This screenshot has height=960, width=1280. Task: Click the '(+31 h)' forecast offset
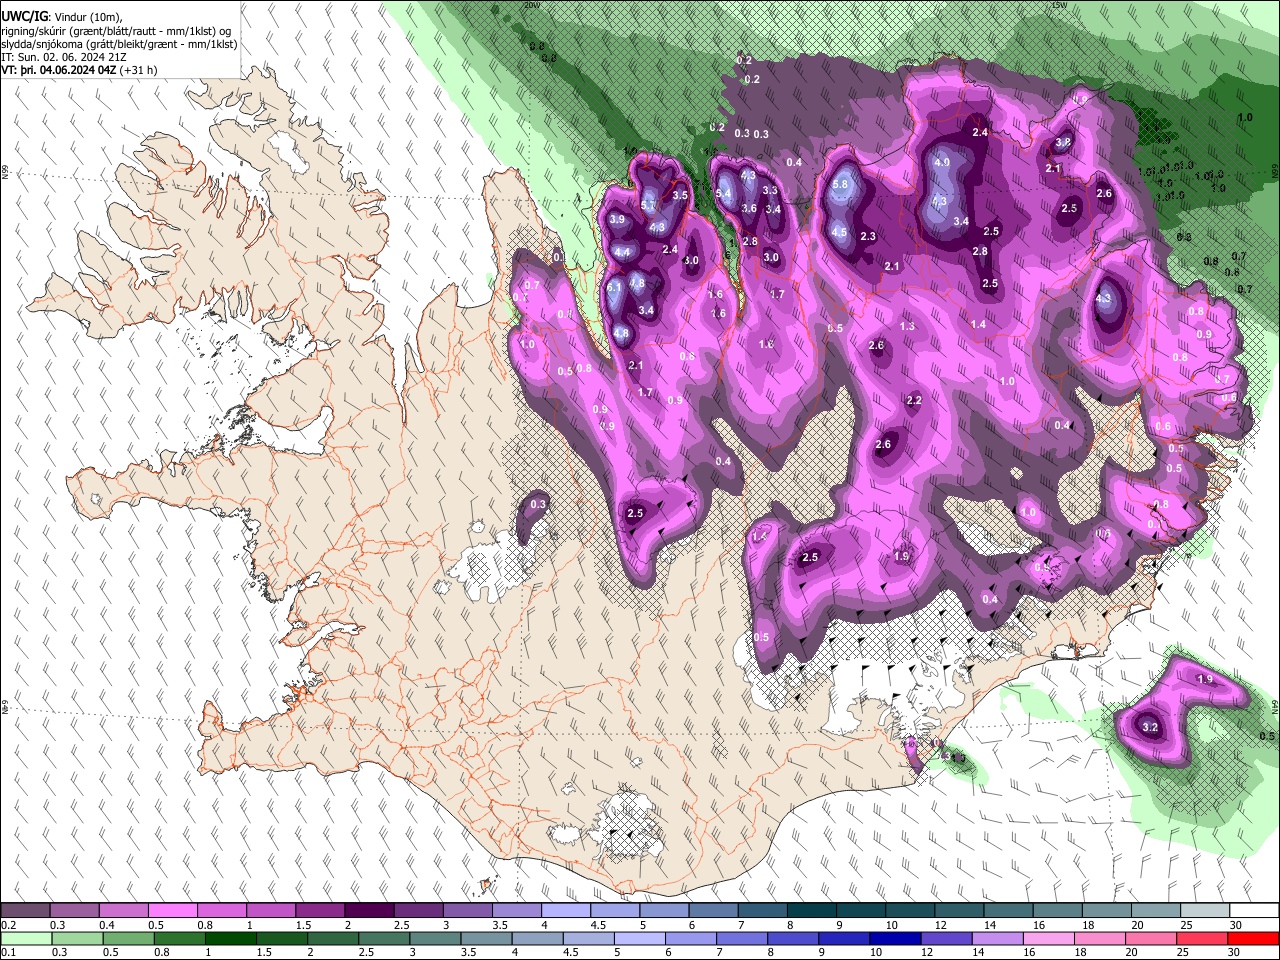(138, 71)
